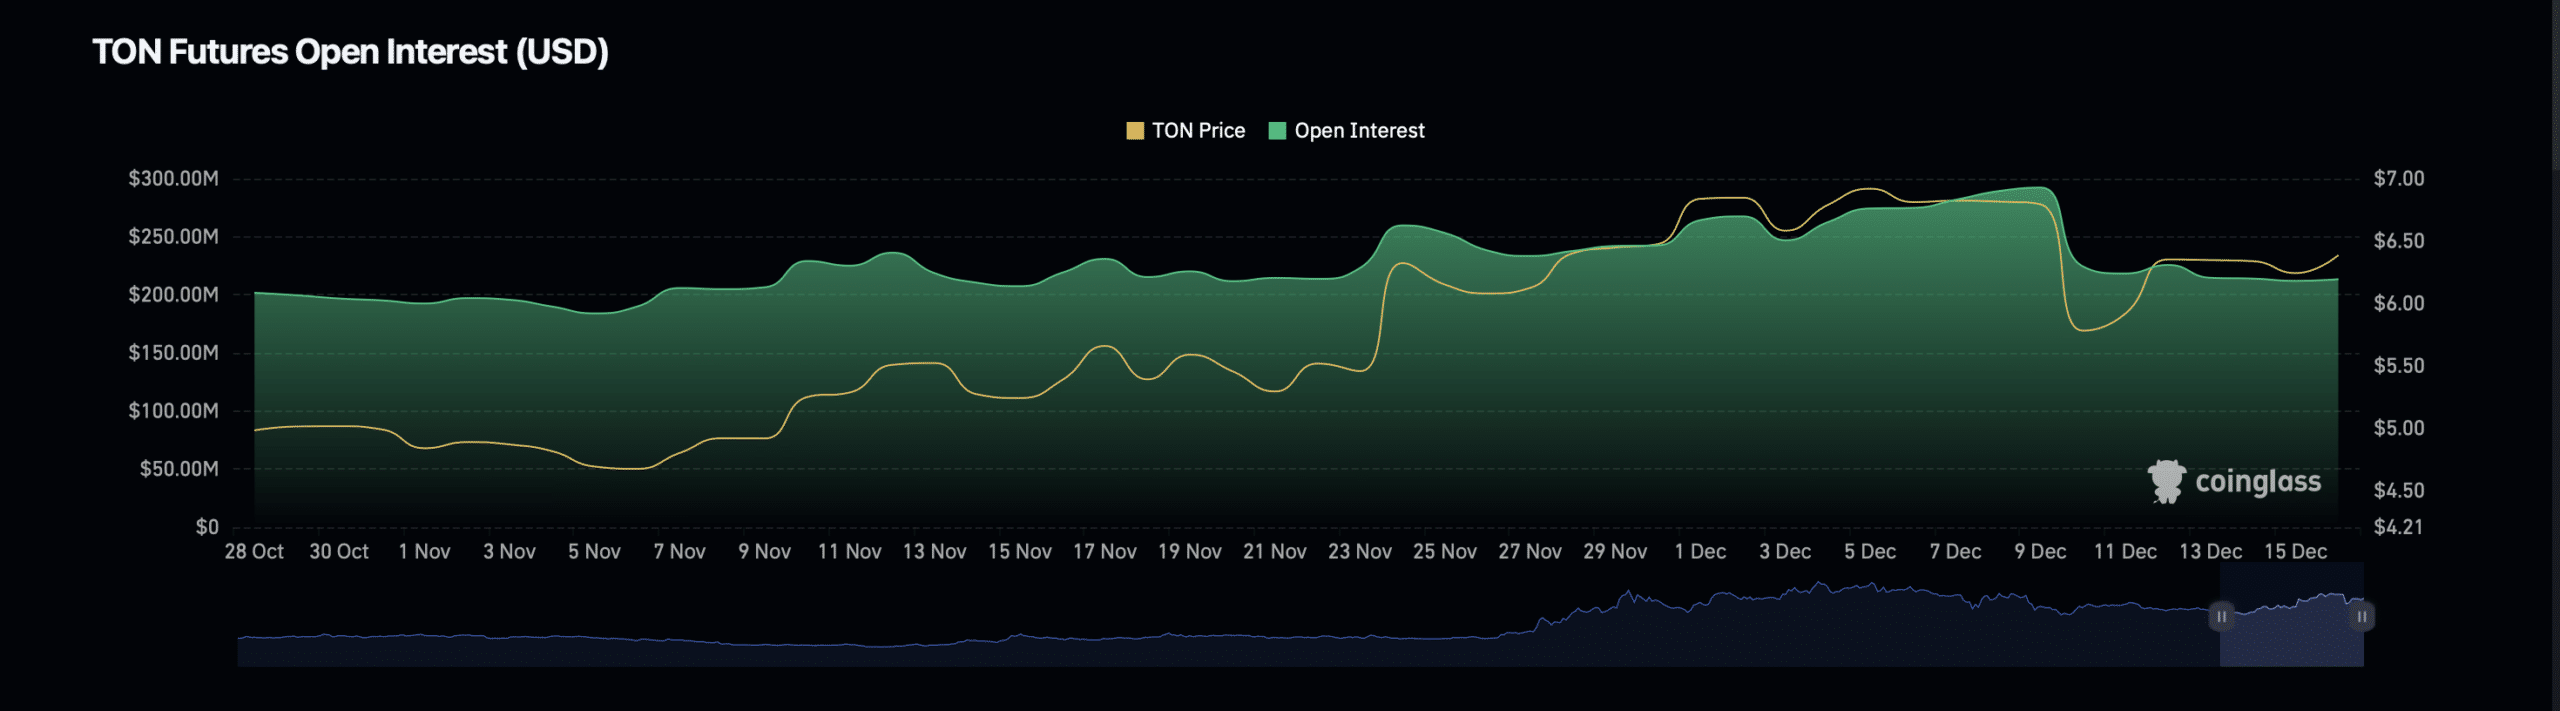The width and height of the screenshot is (2560, 711).
Task: Click the $300.00M left axis label
Action: pos(173,179)
